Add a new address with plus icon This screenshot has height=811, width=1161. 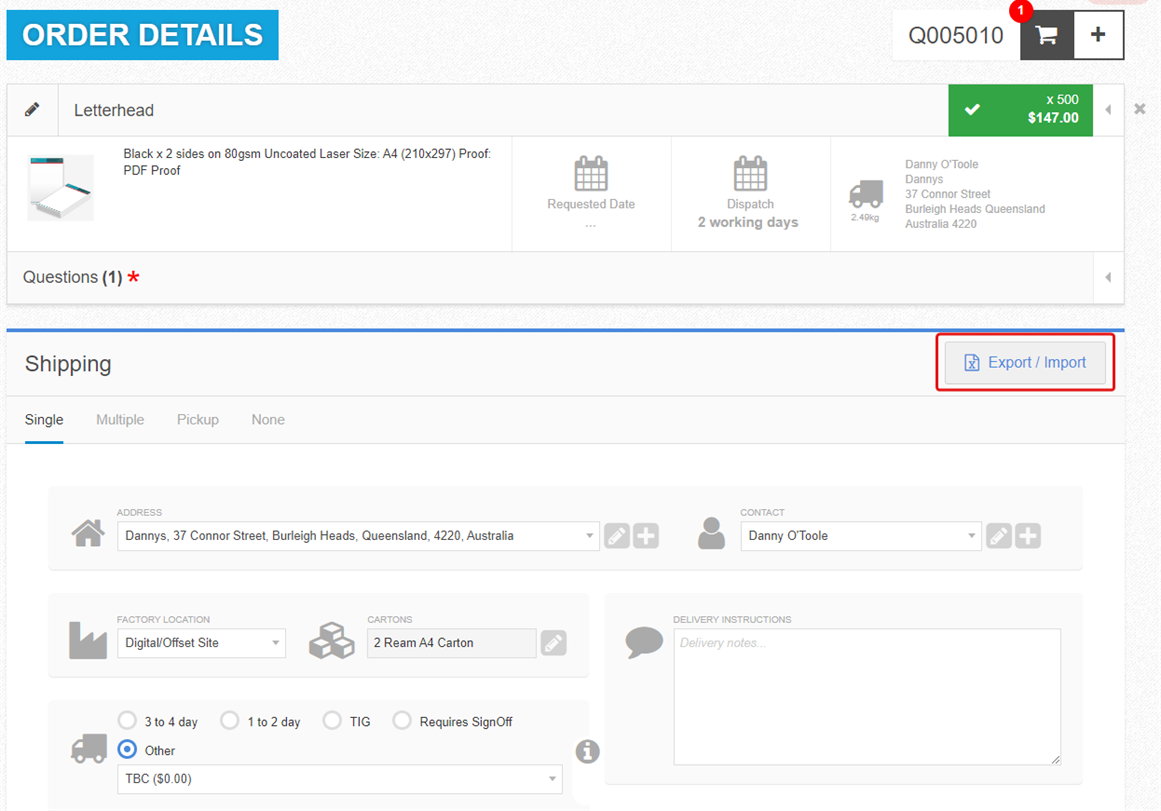click(646, 536)
